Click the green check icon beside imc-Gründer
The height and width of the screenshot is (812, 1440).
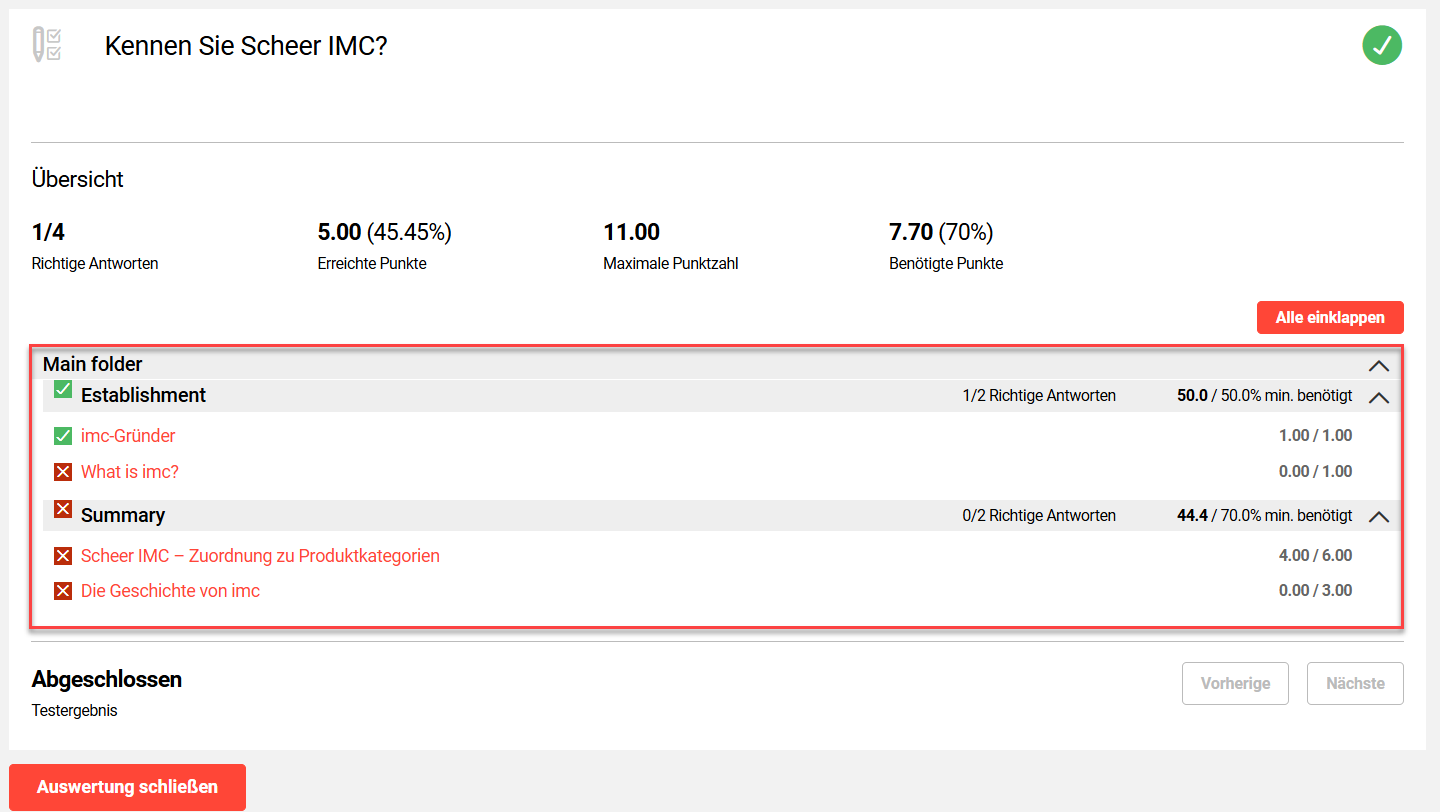coord(63,436)
